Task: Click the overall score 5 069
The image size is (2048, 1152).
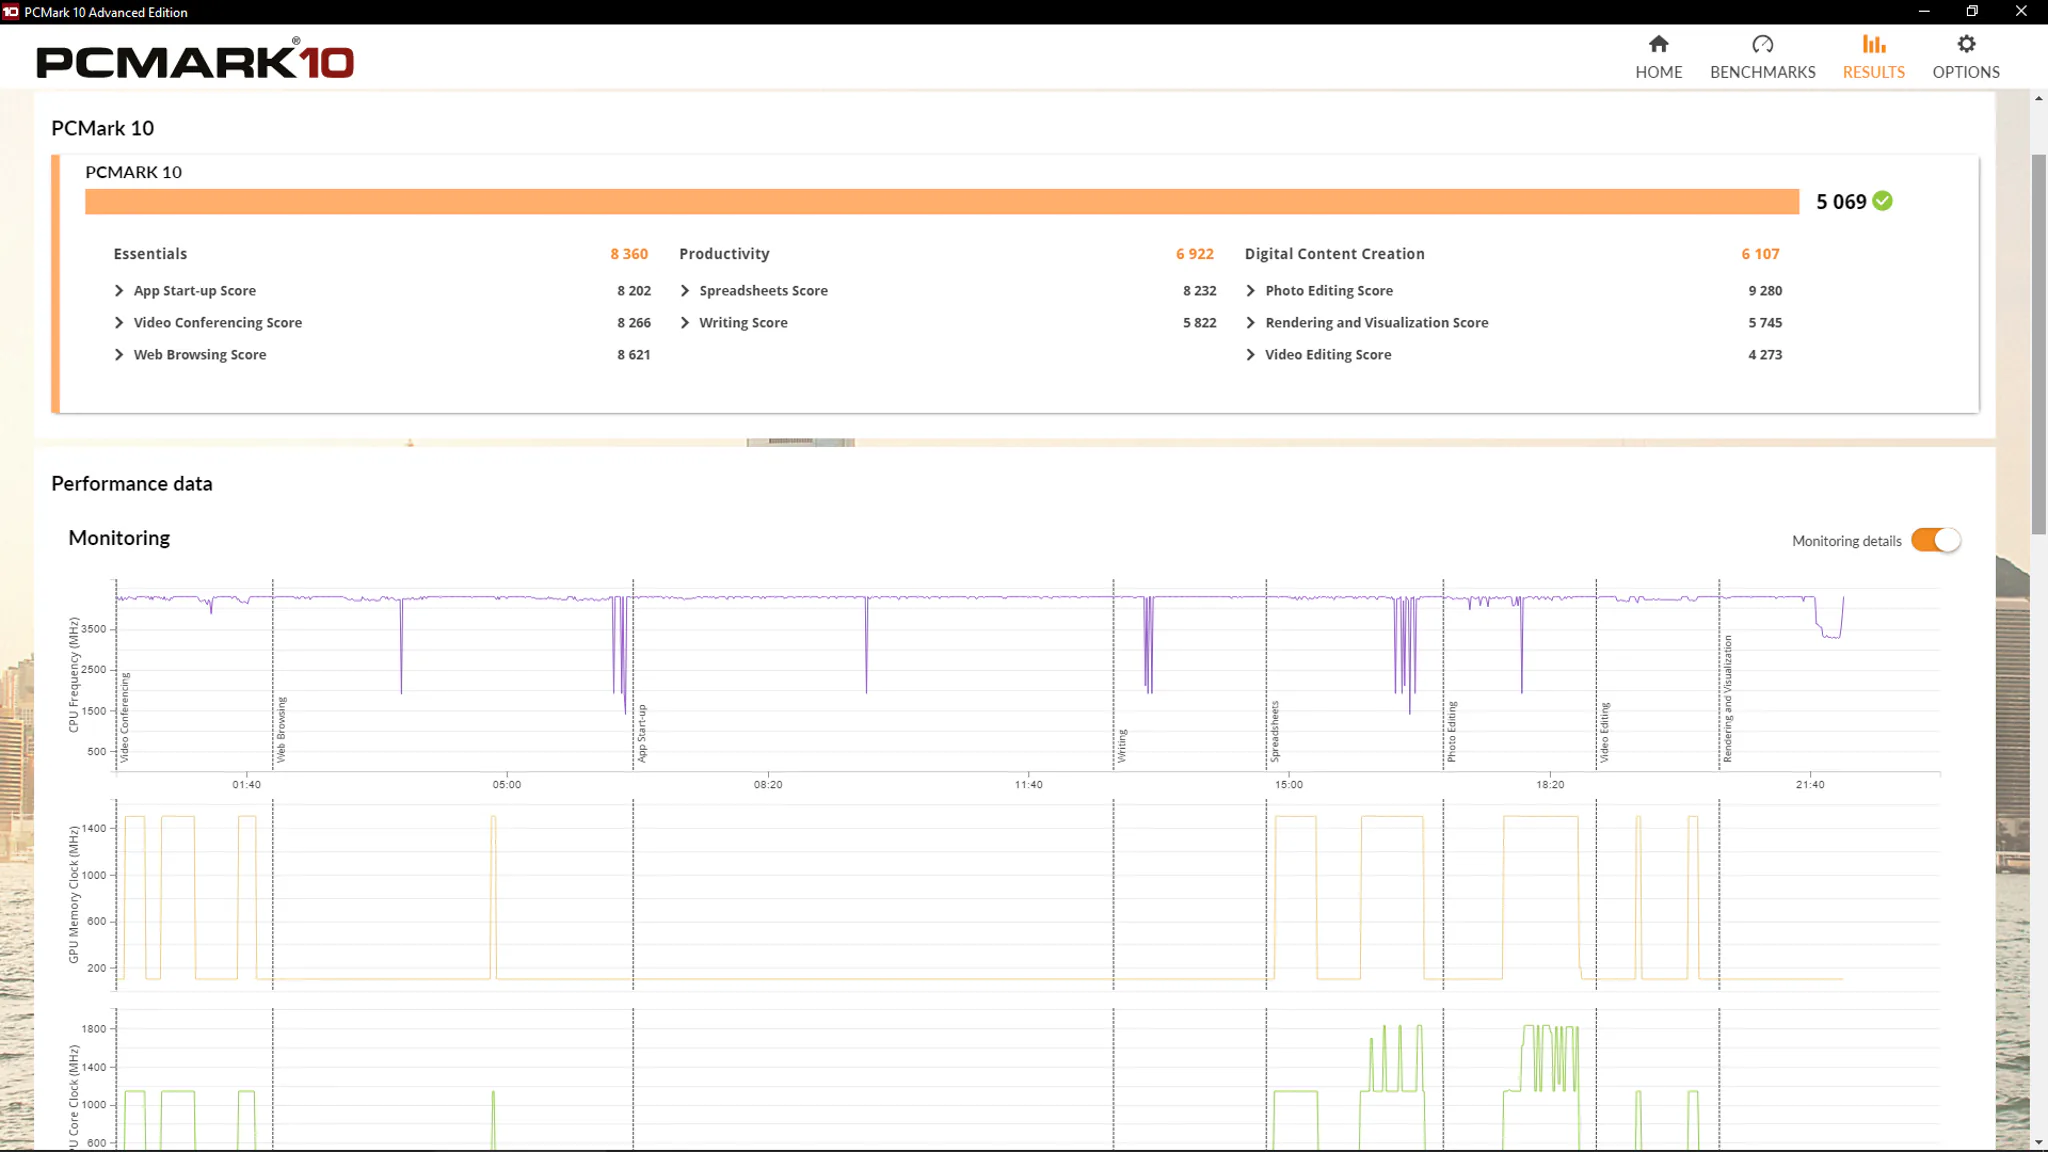Action: pyautogui.click(x=1841, y=202)
